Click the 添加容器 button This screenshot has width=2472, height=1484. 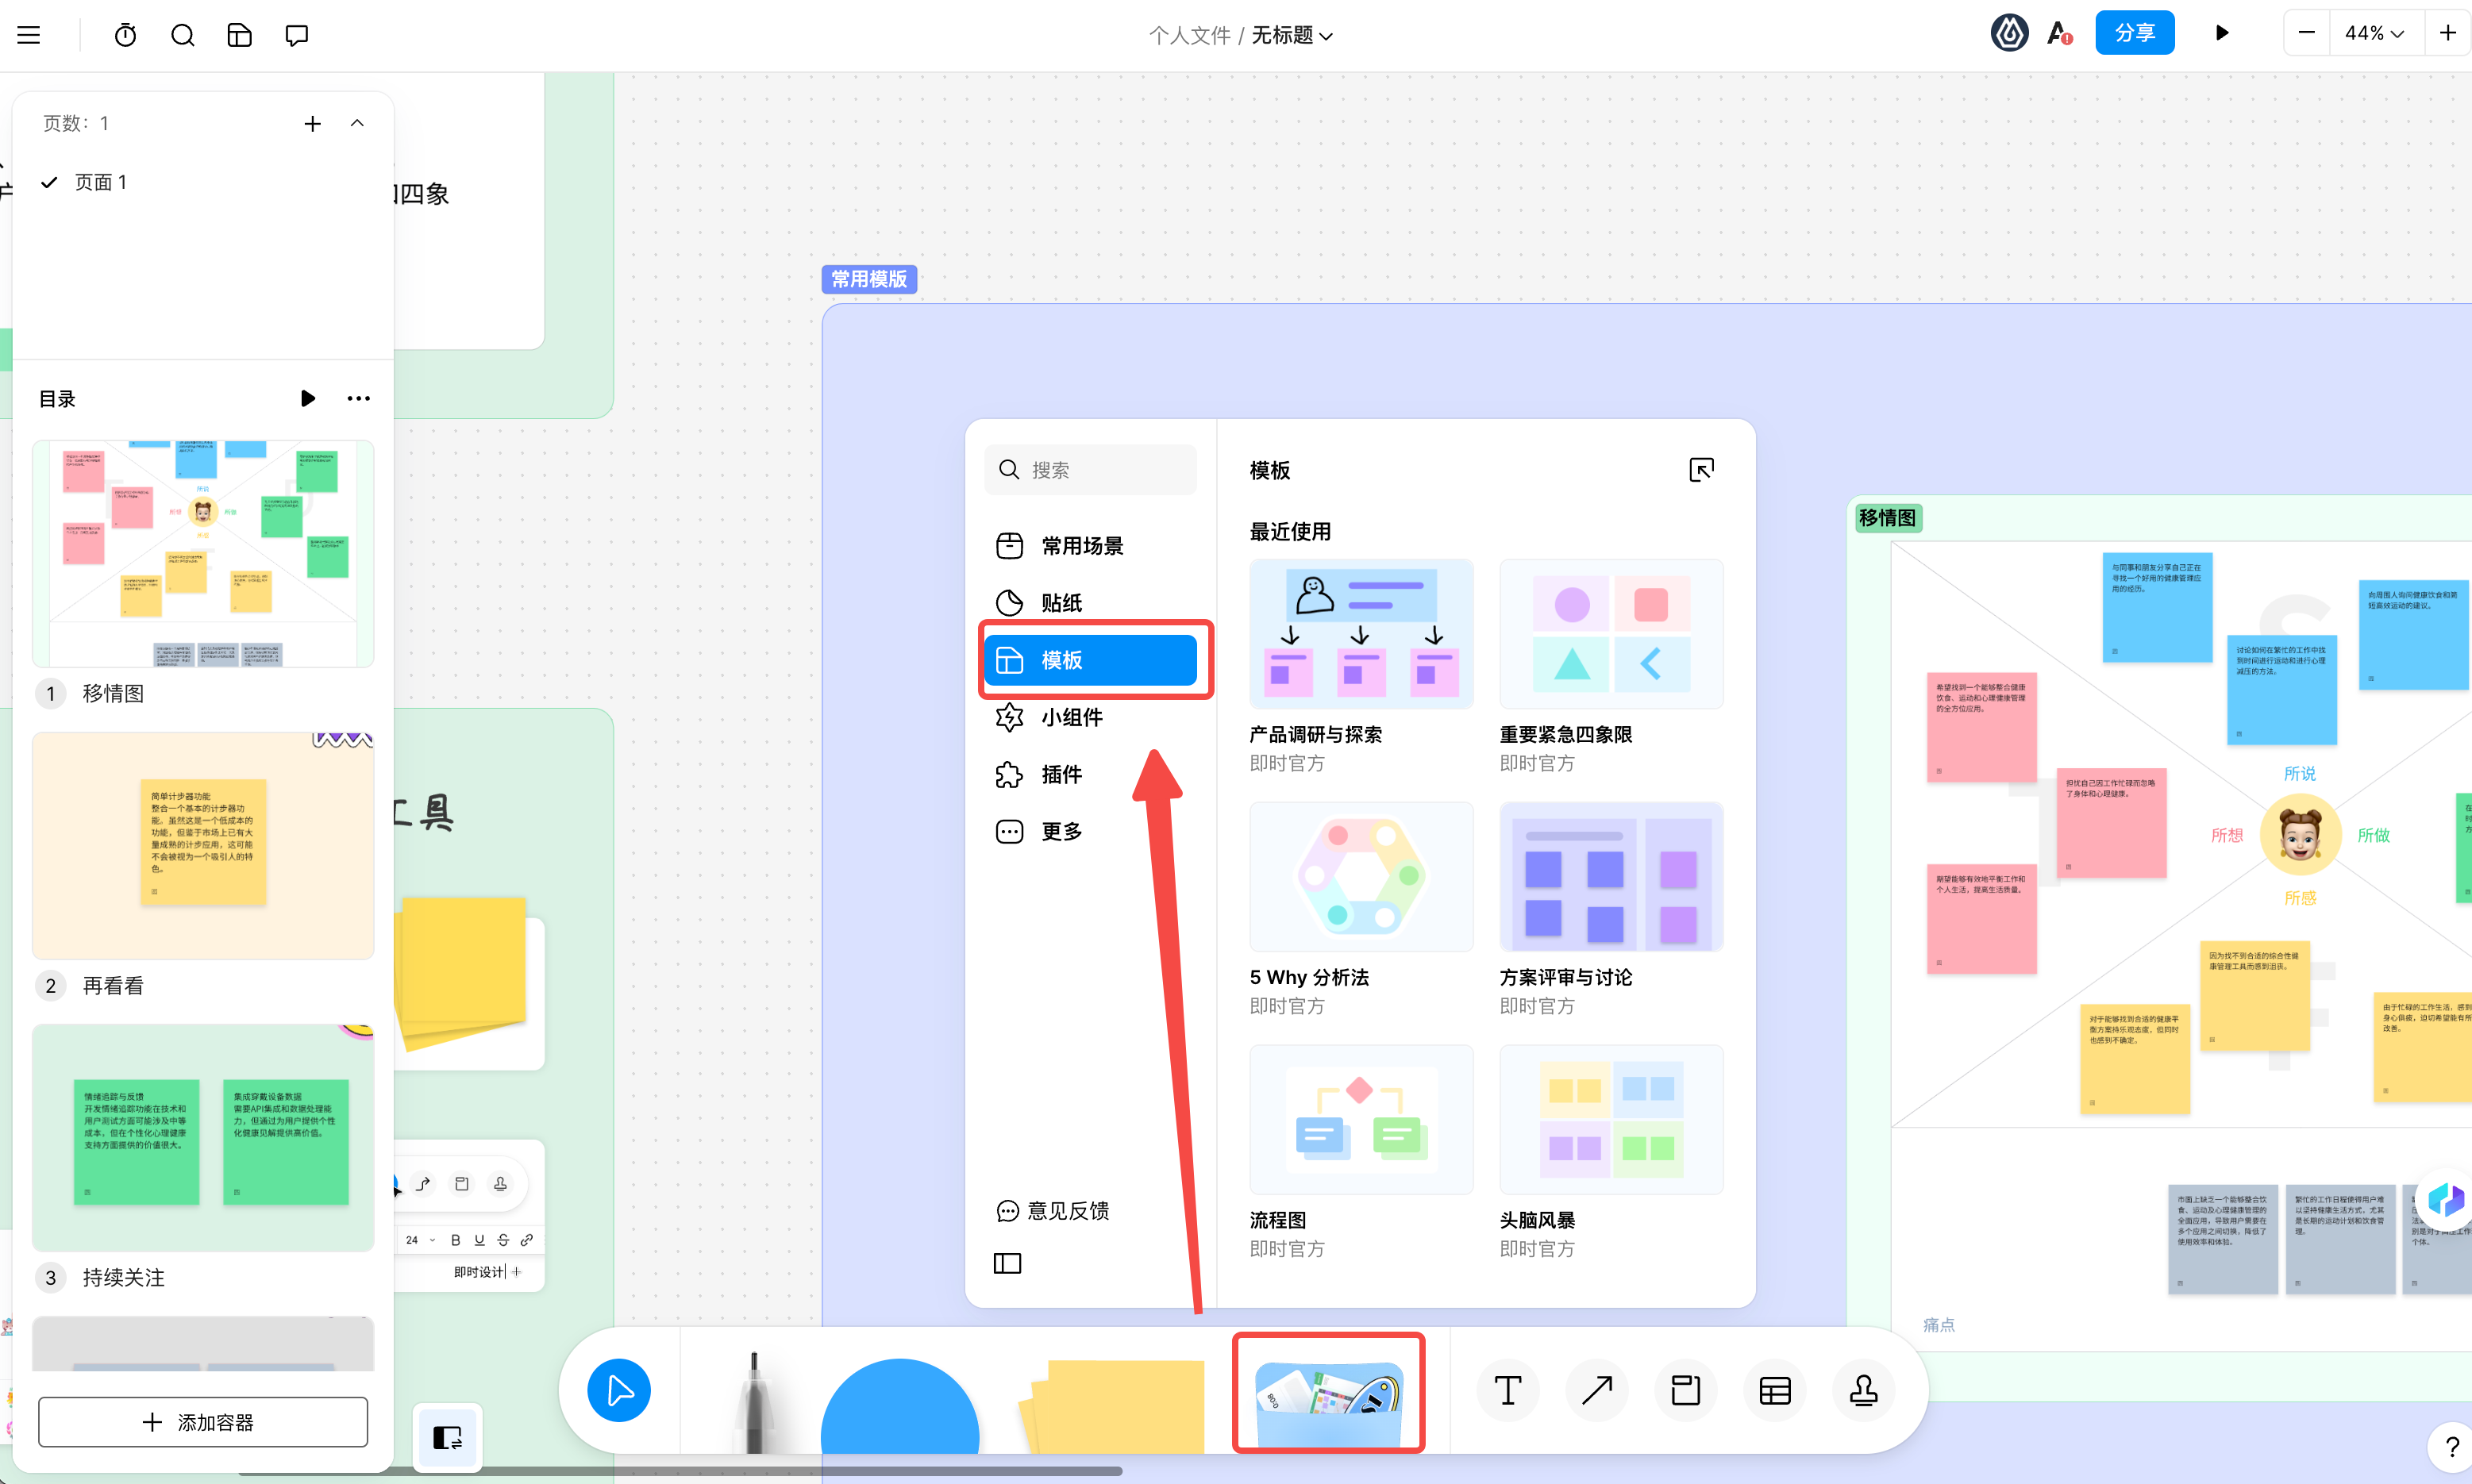tap(203, 1422)
